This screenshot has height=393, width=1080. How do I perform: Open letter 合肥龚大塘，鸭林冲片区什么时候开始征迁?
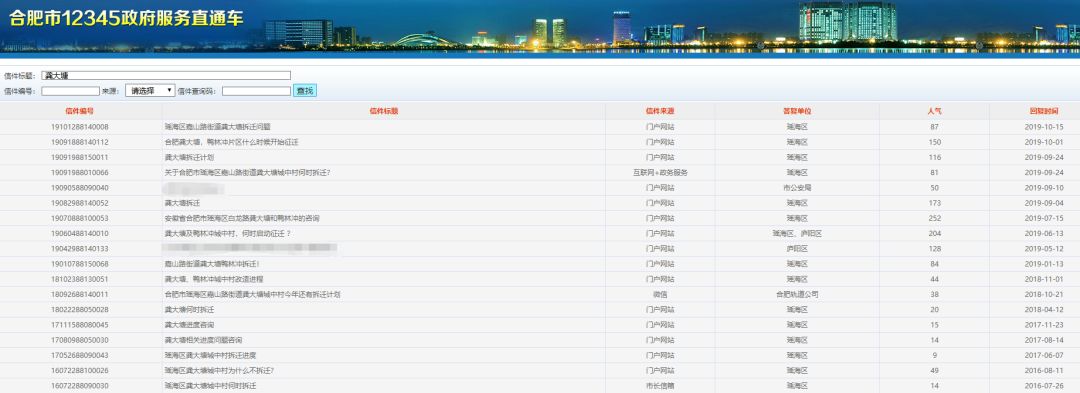click(231, 142)
